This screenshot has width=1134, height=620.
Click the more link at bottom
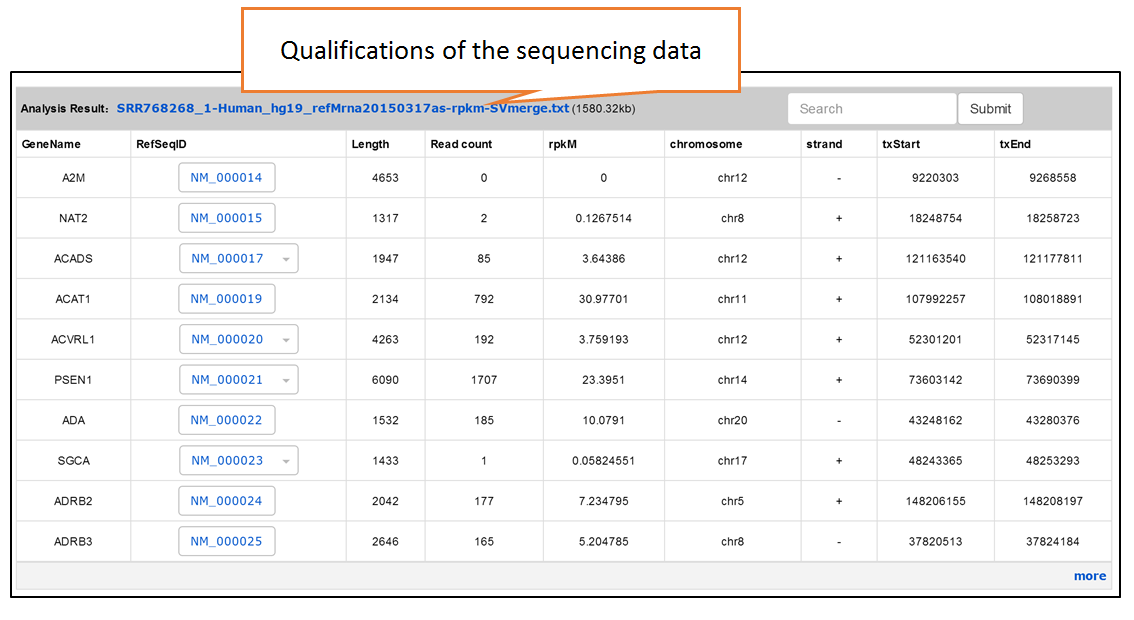point(1090,576)
